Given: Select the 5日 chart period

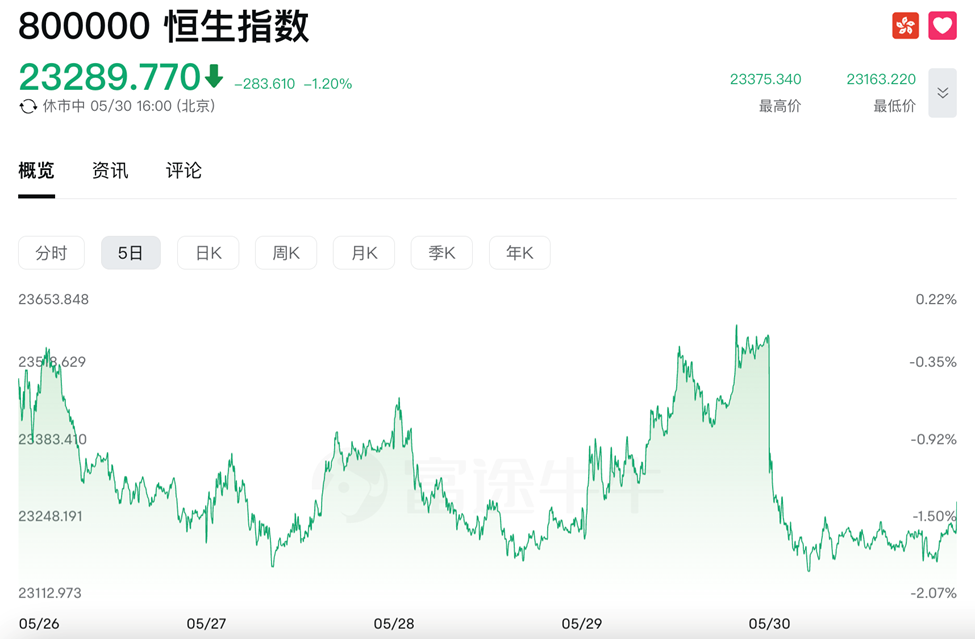Looking at the screenshot, I should (131, 253).
